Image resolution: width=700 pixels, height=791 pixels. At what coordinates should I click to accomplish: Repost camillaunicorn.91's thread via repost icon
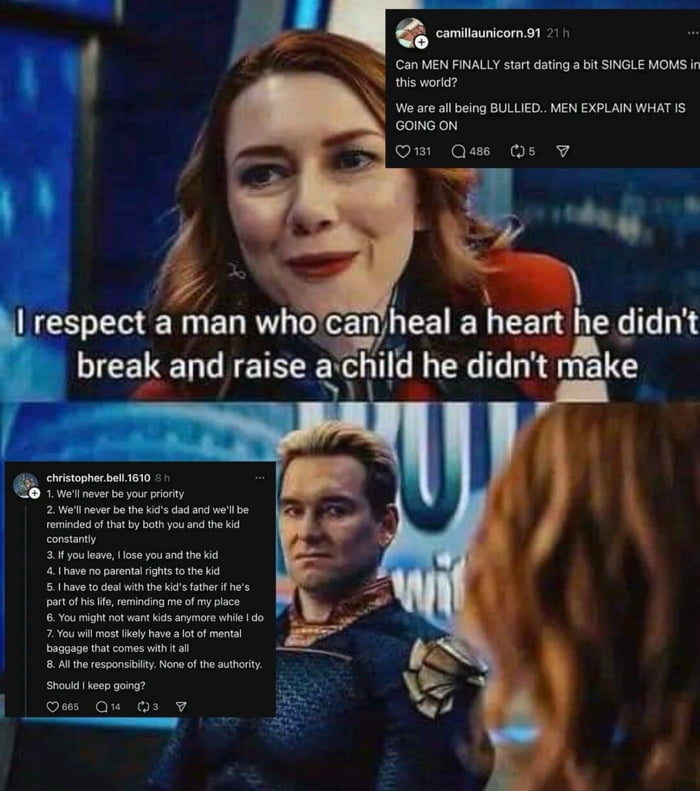click(x=517, y=151)
